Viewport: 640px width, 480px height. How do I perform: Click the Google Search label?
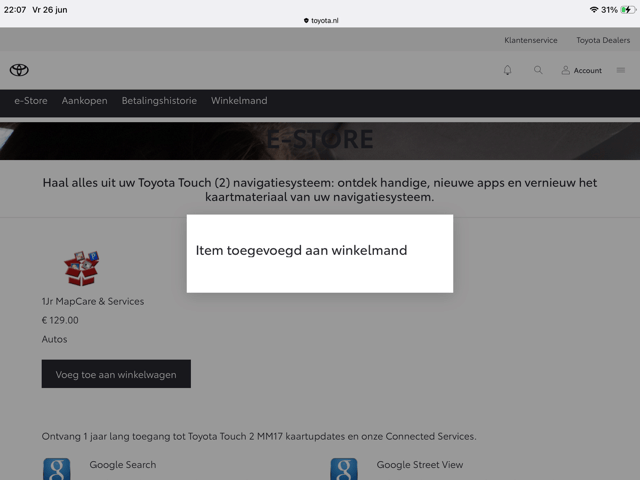(x=123, y=464)
